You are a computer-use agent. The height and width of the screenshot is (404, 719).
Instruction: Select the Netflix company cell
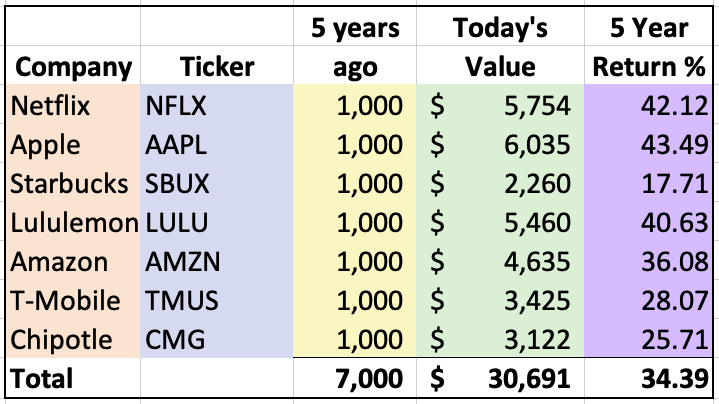coord(73,105)
